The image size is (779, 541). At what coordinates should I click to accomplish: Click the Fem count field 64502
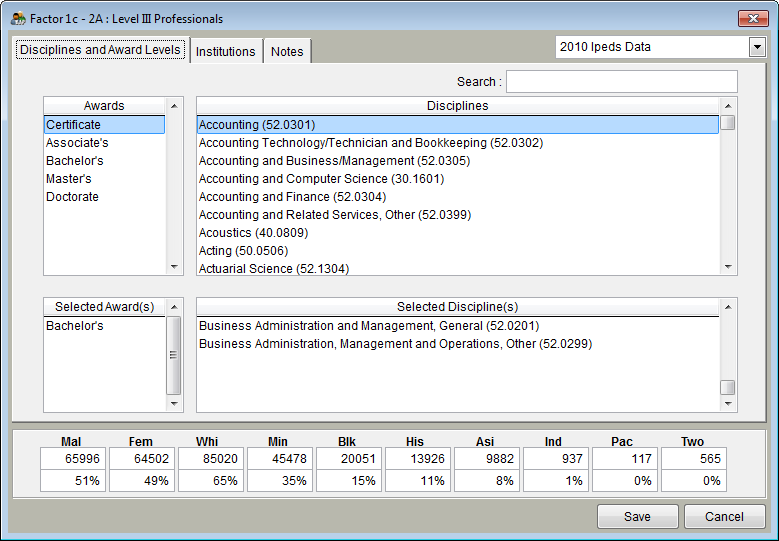pos(142,459)
